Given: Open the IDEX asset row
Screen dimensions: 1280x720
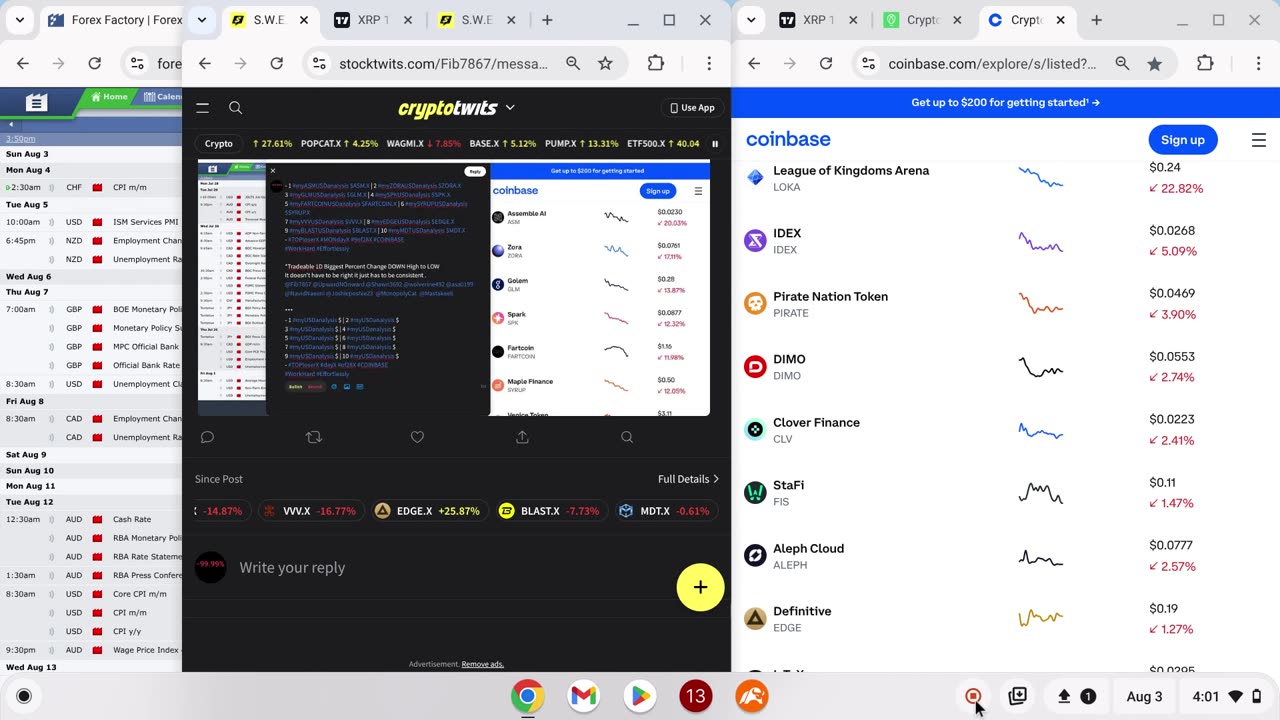Looking at the screenshot, I should (1006, 241).
